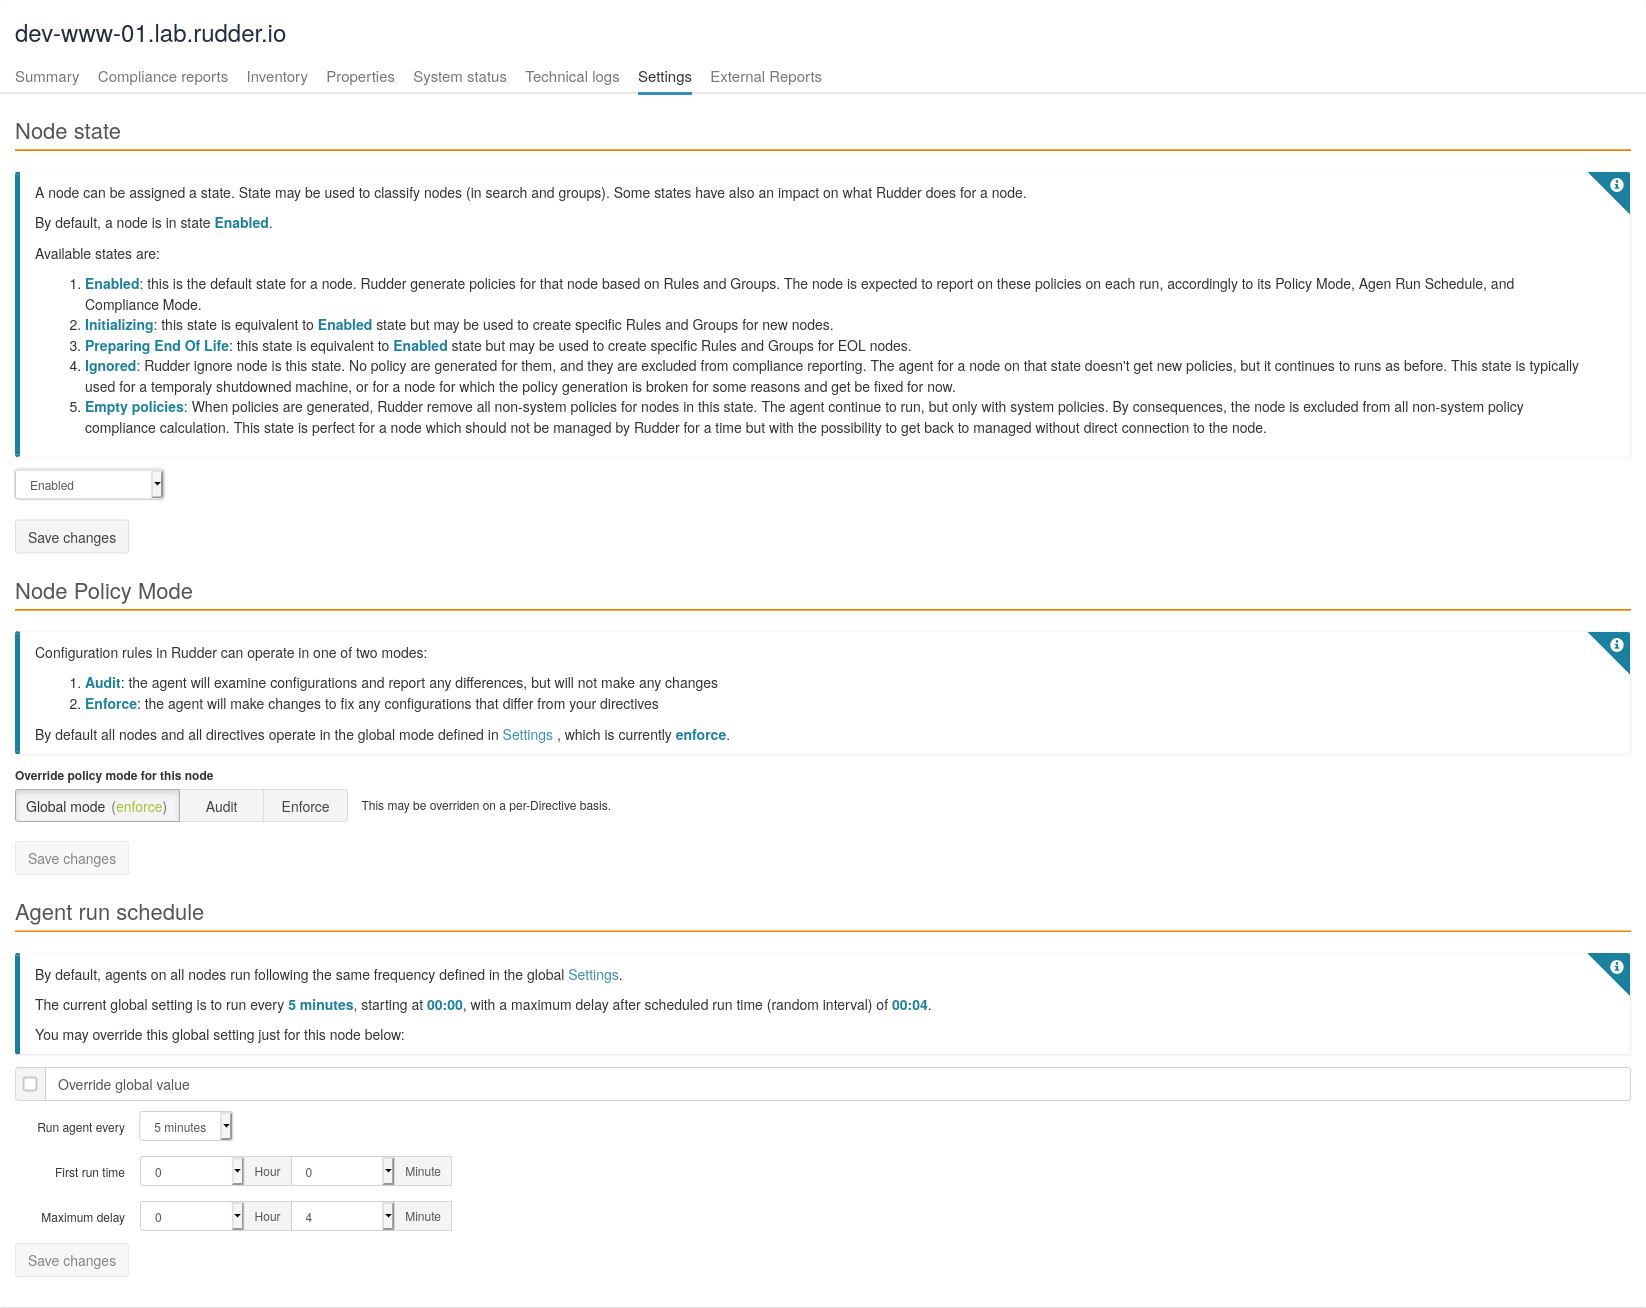This screenshot has width=1646, height=1308.
Task: Switch node policy mode to Enforce
Action: [x=305, y=806]
